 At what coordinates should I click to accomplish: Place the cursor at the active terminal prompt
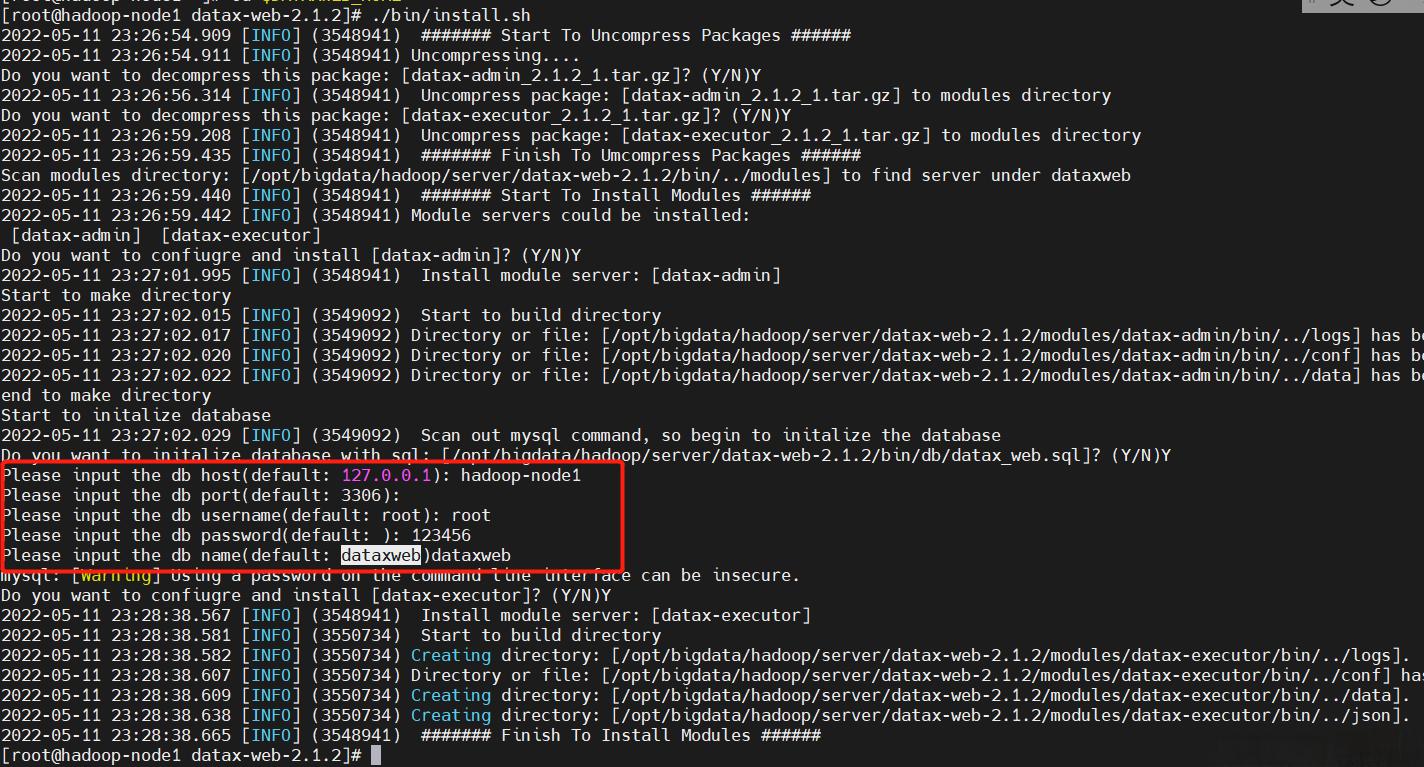[377, 755]
